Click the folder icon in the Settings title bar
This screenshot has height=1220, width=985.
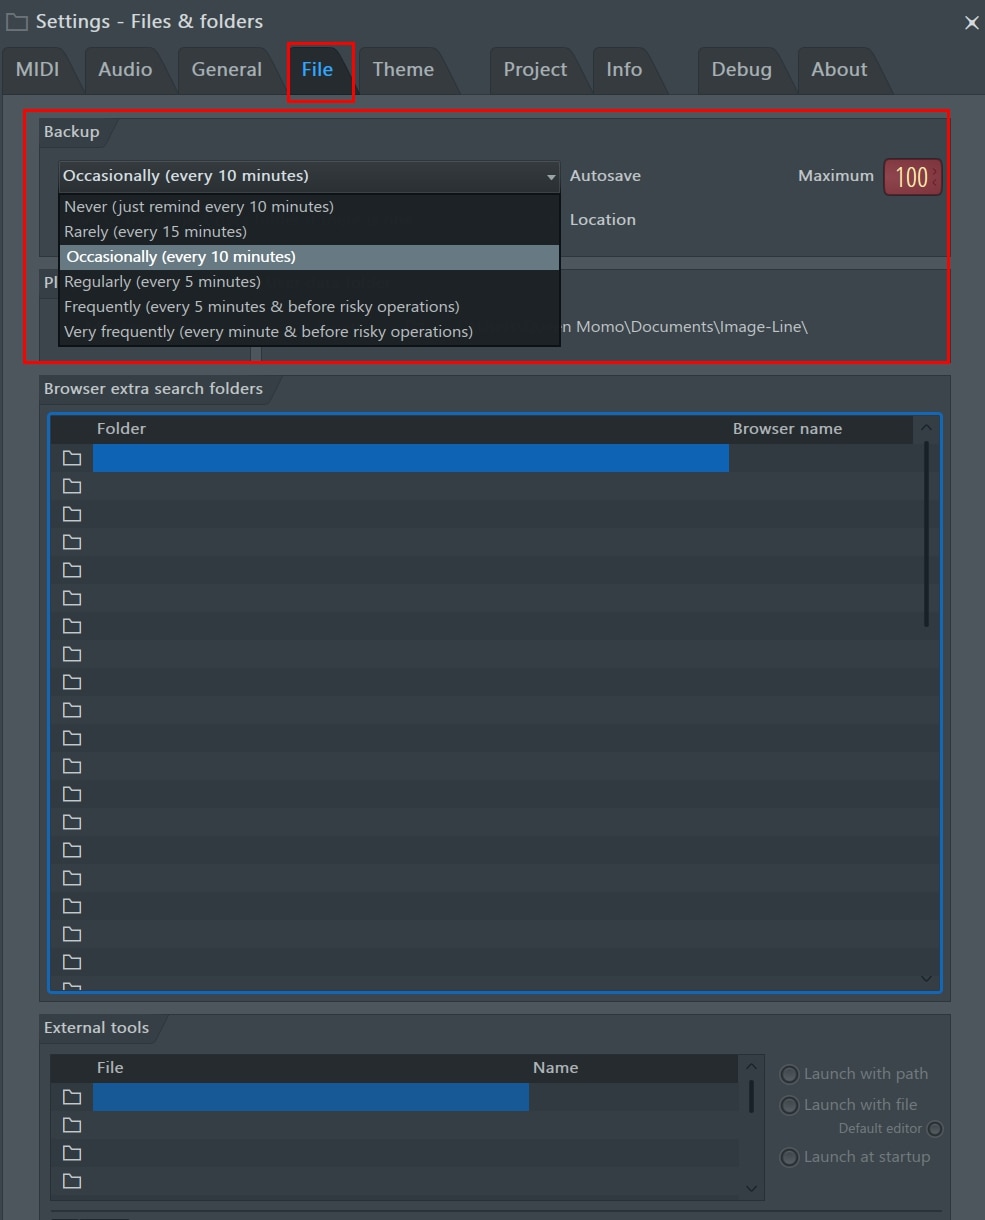click(15, 20)
